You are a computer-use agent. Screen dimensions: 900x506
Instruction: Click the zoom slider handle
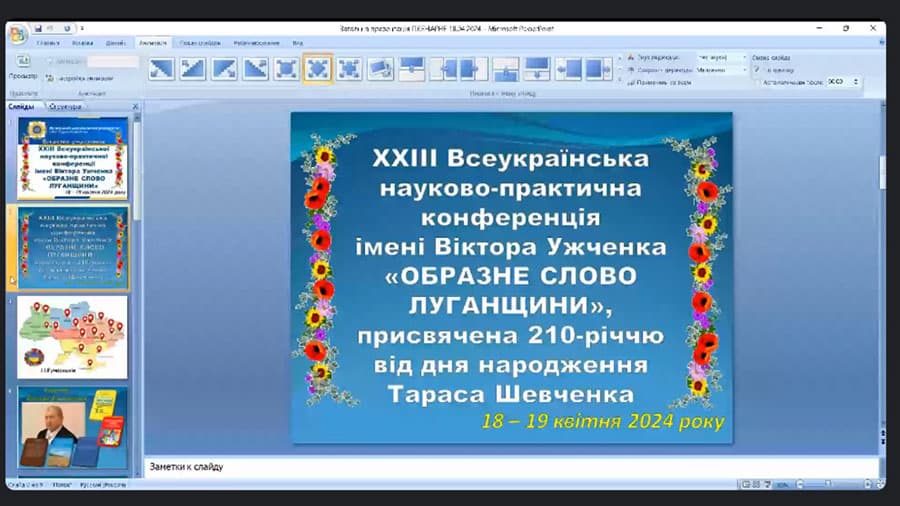click(828, 484)
